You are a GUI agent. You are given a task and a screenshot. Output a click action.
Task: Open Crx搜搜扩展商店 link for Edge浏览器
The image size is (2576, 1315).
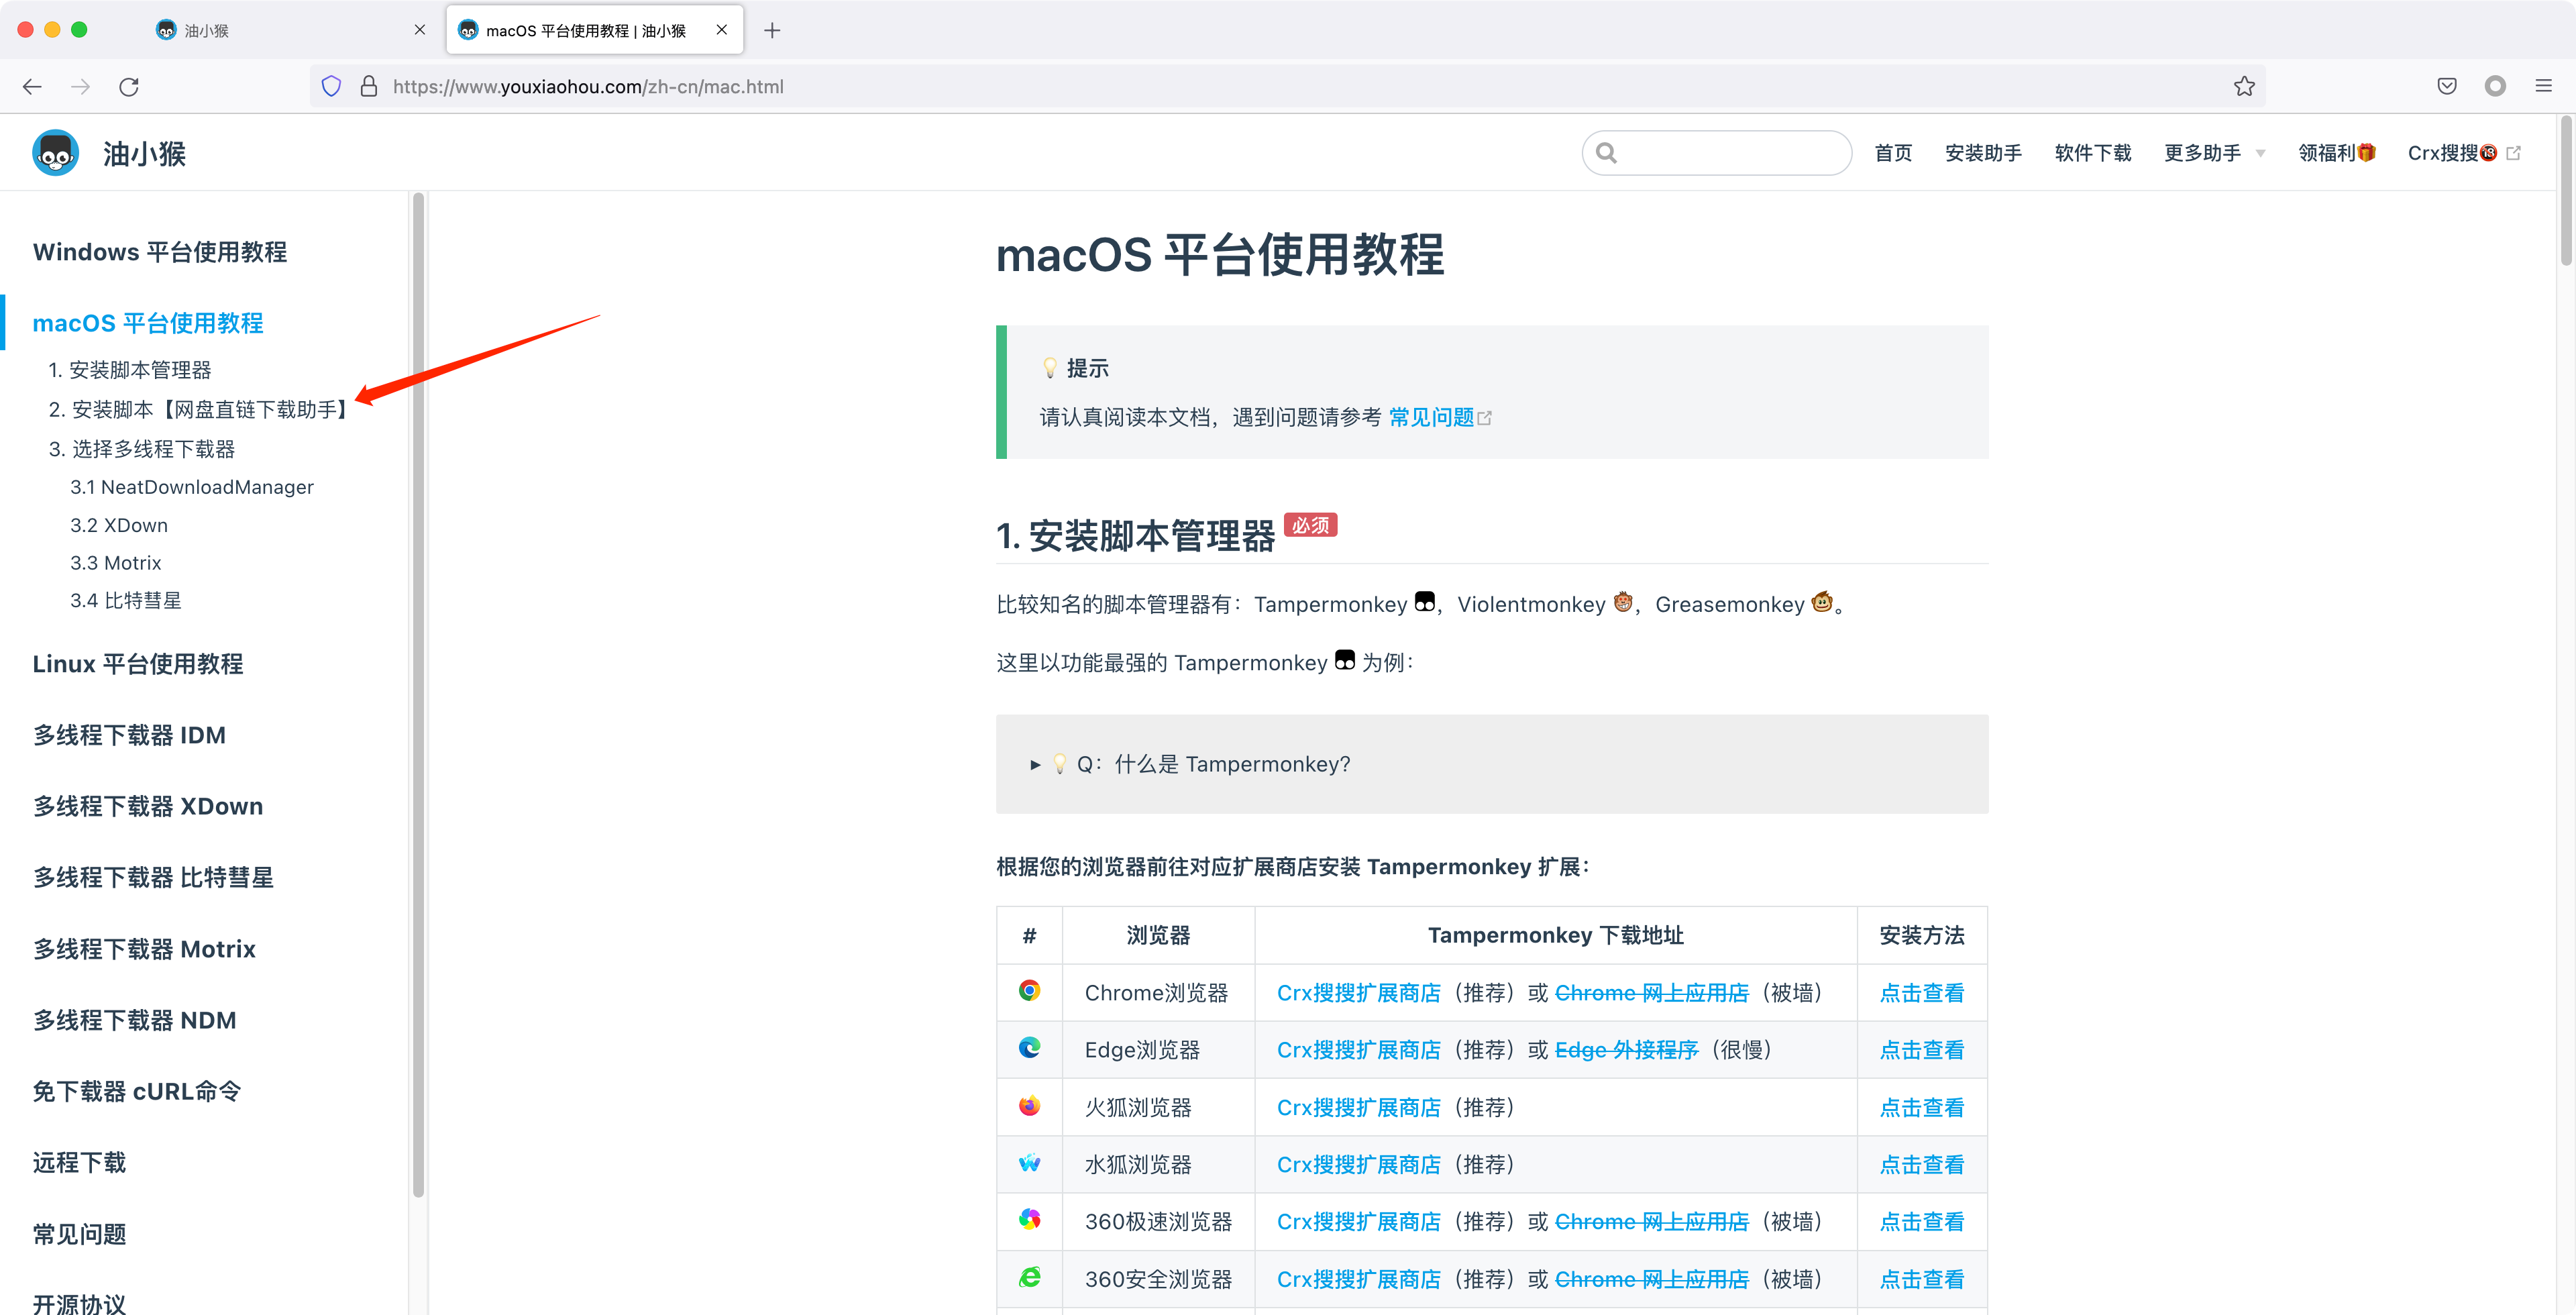tap(1358, 1050)
